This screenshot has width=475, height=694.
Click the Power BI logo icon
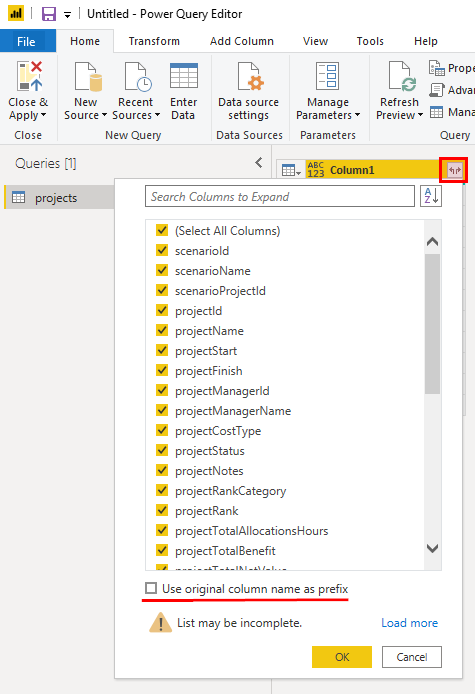pos(16,13)
